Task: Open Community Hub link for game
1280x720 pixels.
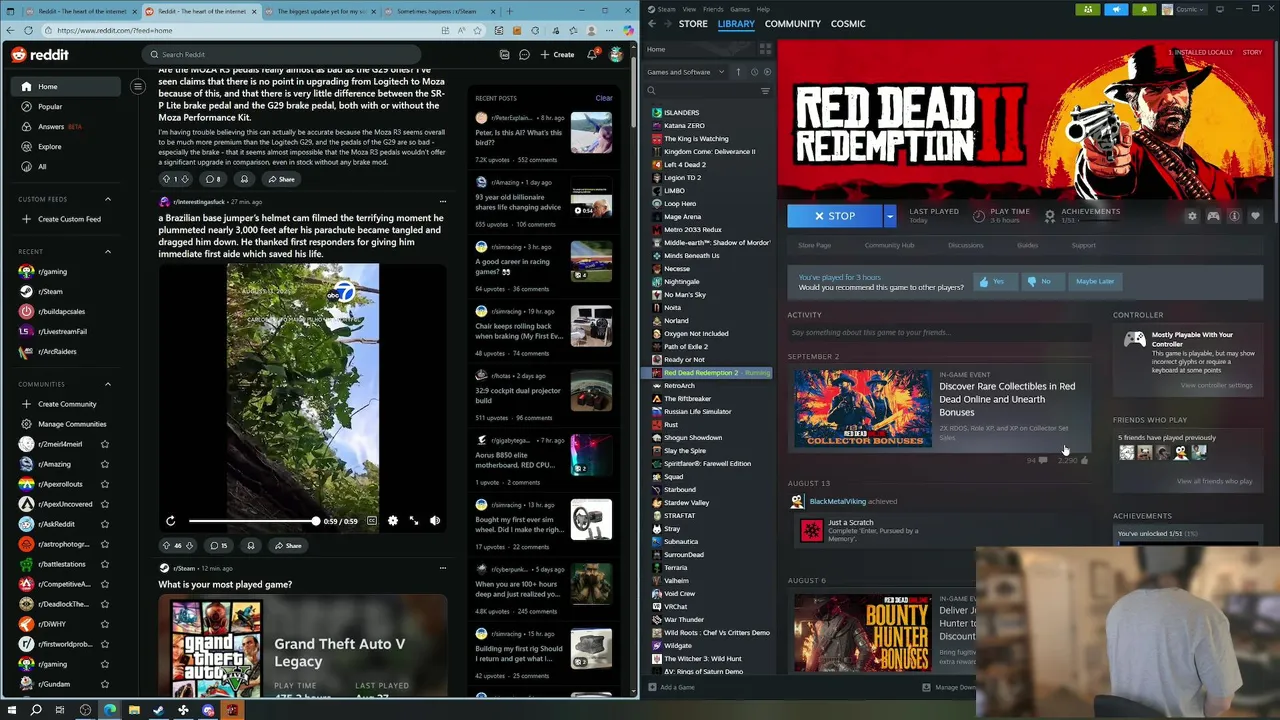Action: pyautogui.click(x=889, y=245)
